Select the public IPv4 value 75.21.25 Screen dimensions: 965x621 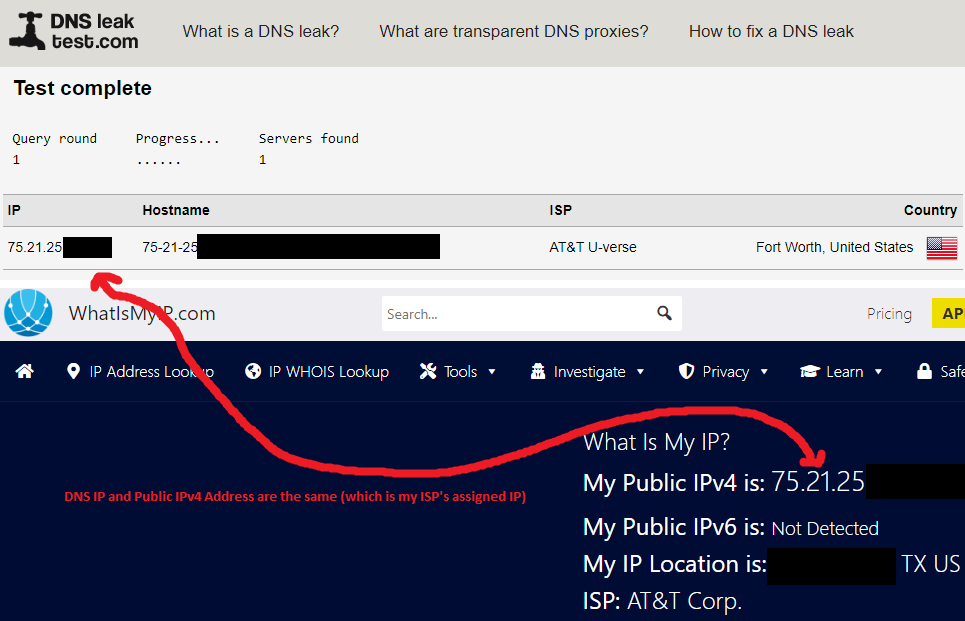point(818,482)
